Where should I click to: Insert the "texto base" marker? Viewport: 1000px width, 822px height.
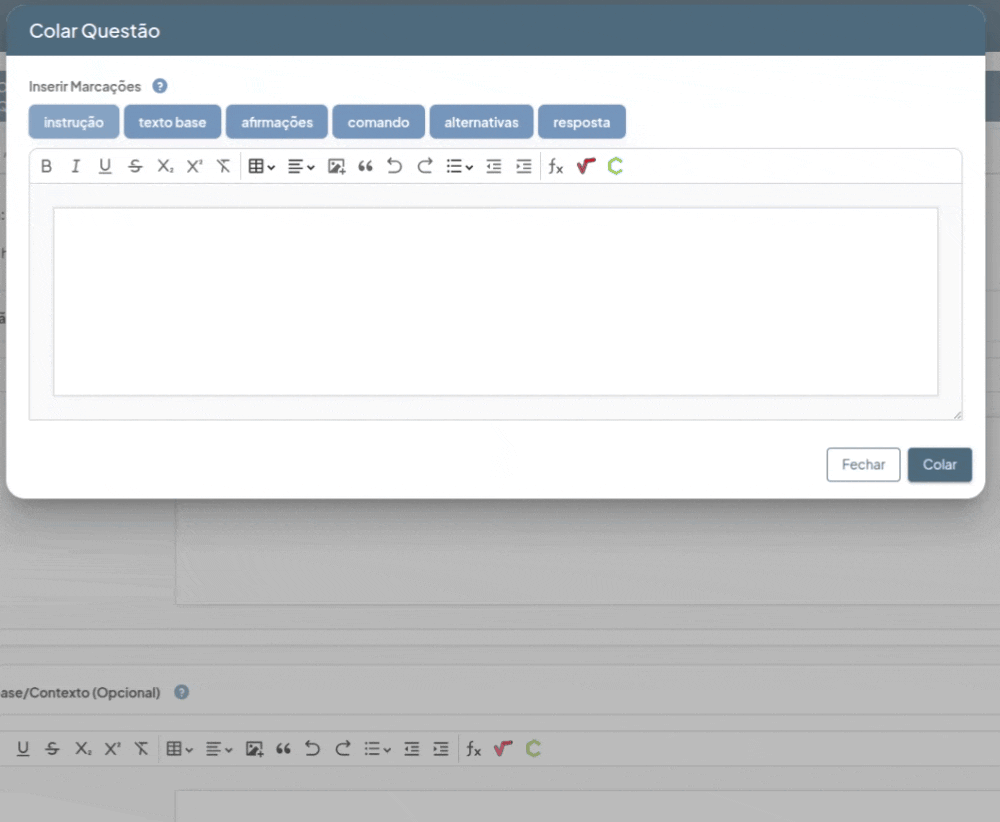click(x=172, y=122)
